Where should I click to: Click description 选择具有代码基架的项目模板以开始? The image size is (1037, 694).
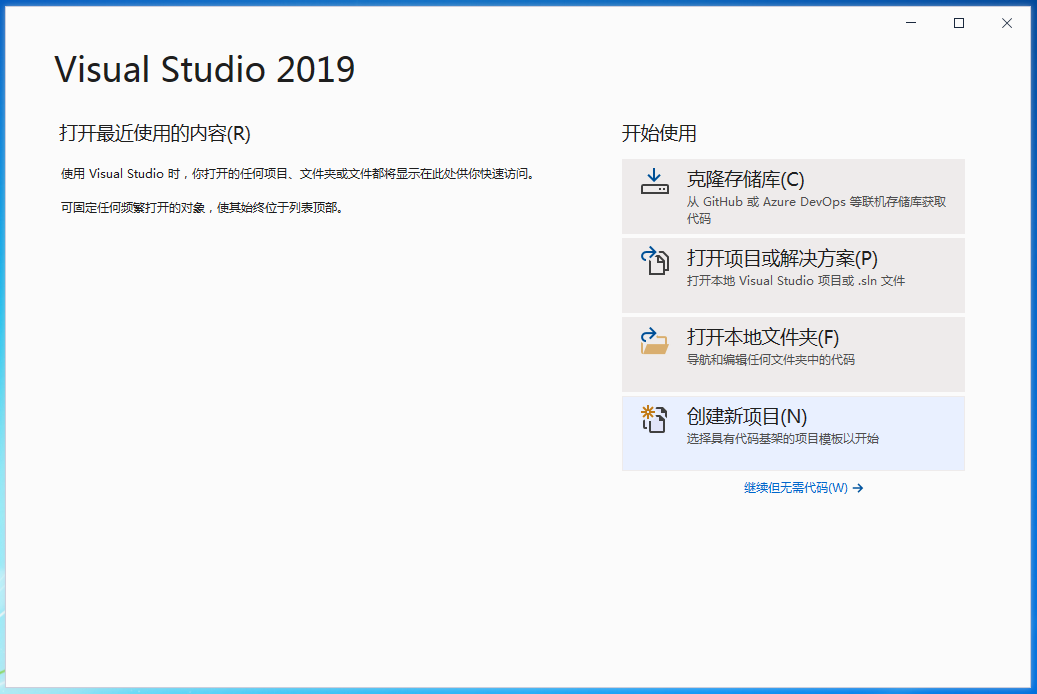pyautogui.click(x=782, y=439)
